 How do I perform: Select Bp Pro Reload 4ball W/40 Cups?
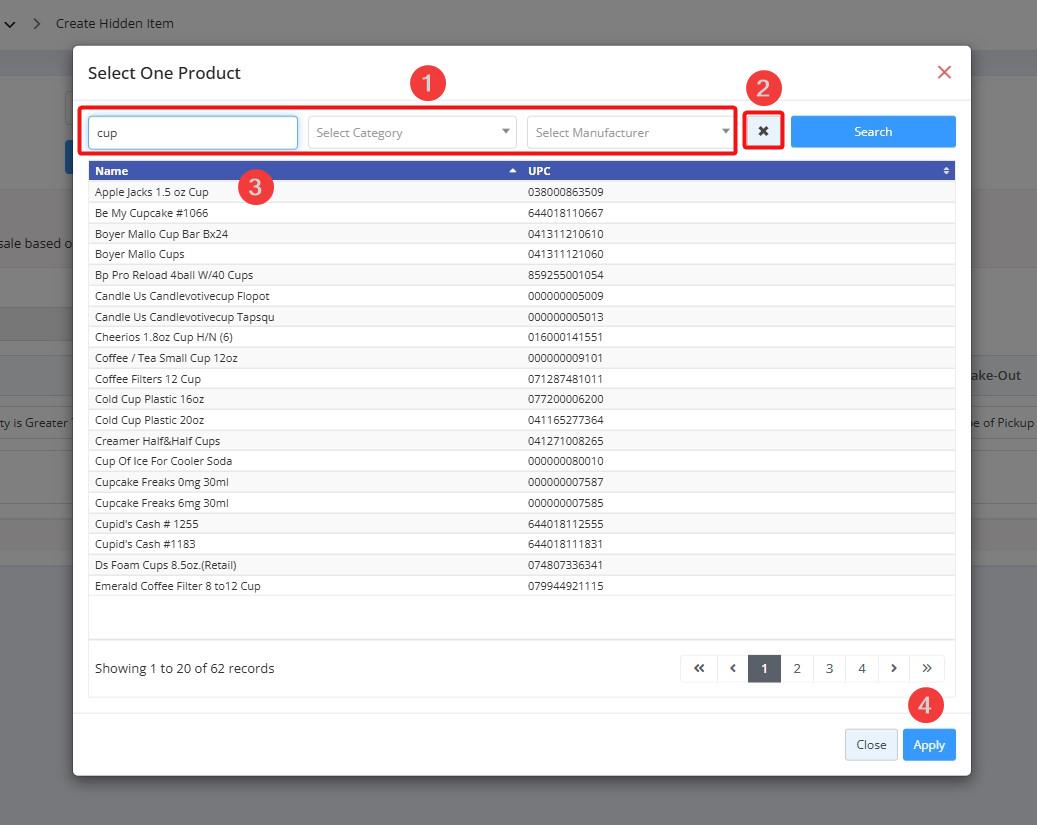[522, 275]
